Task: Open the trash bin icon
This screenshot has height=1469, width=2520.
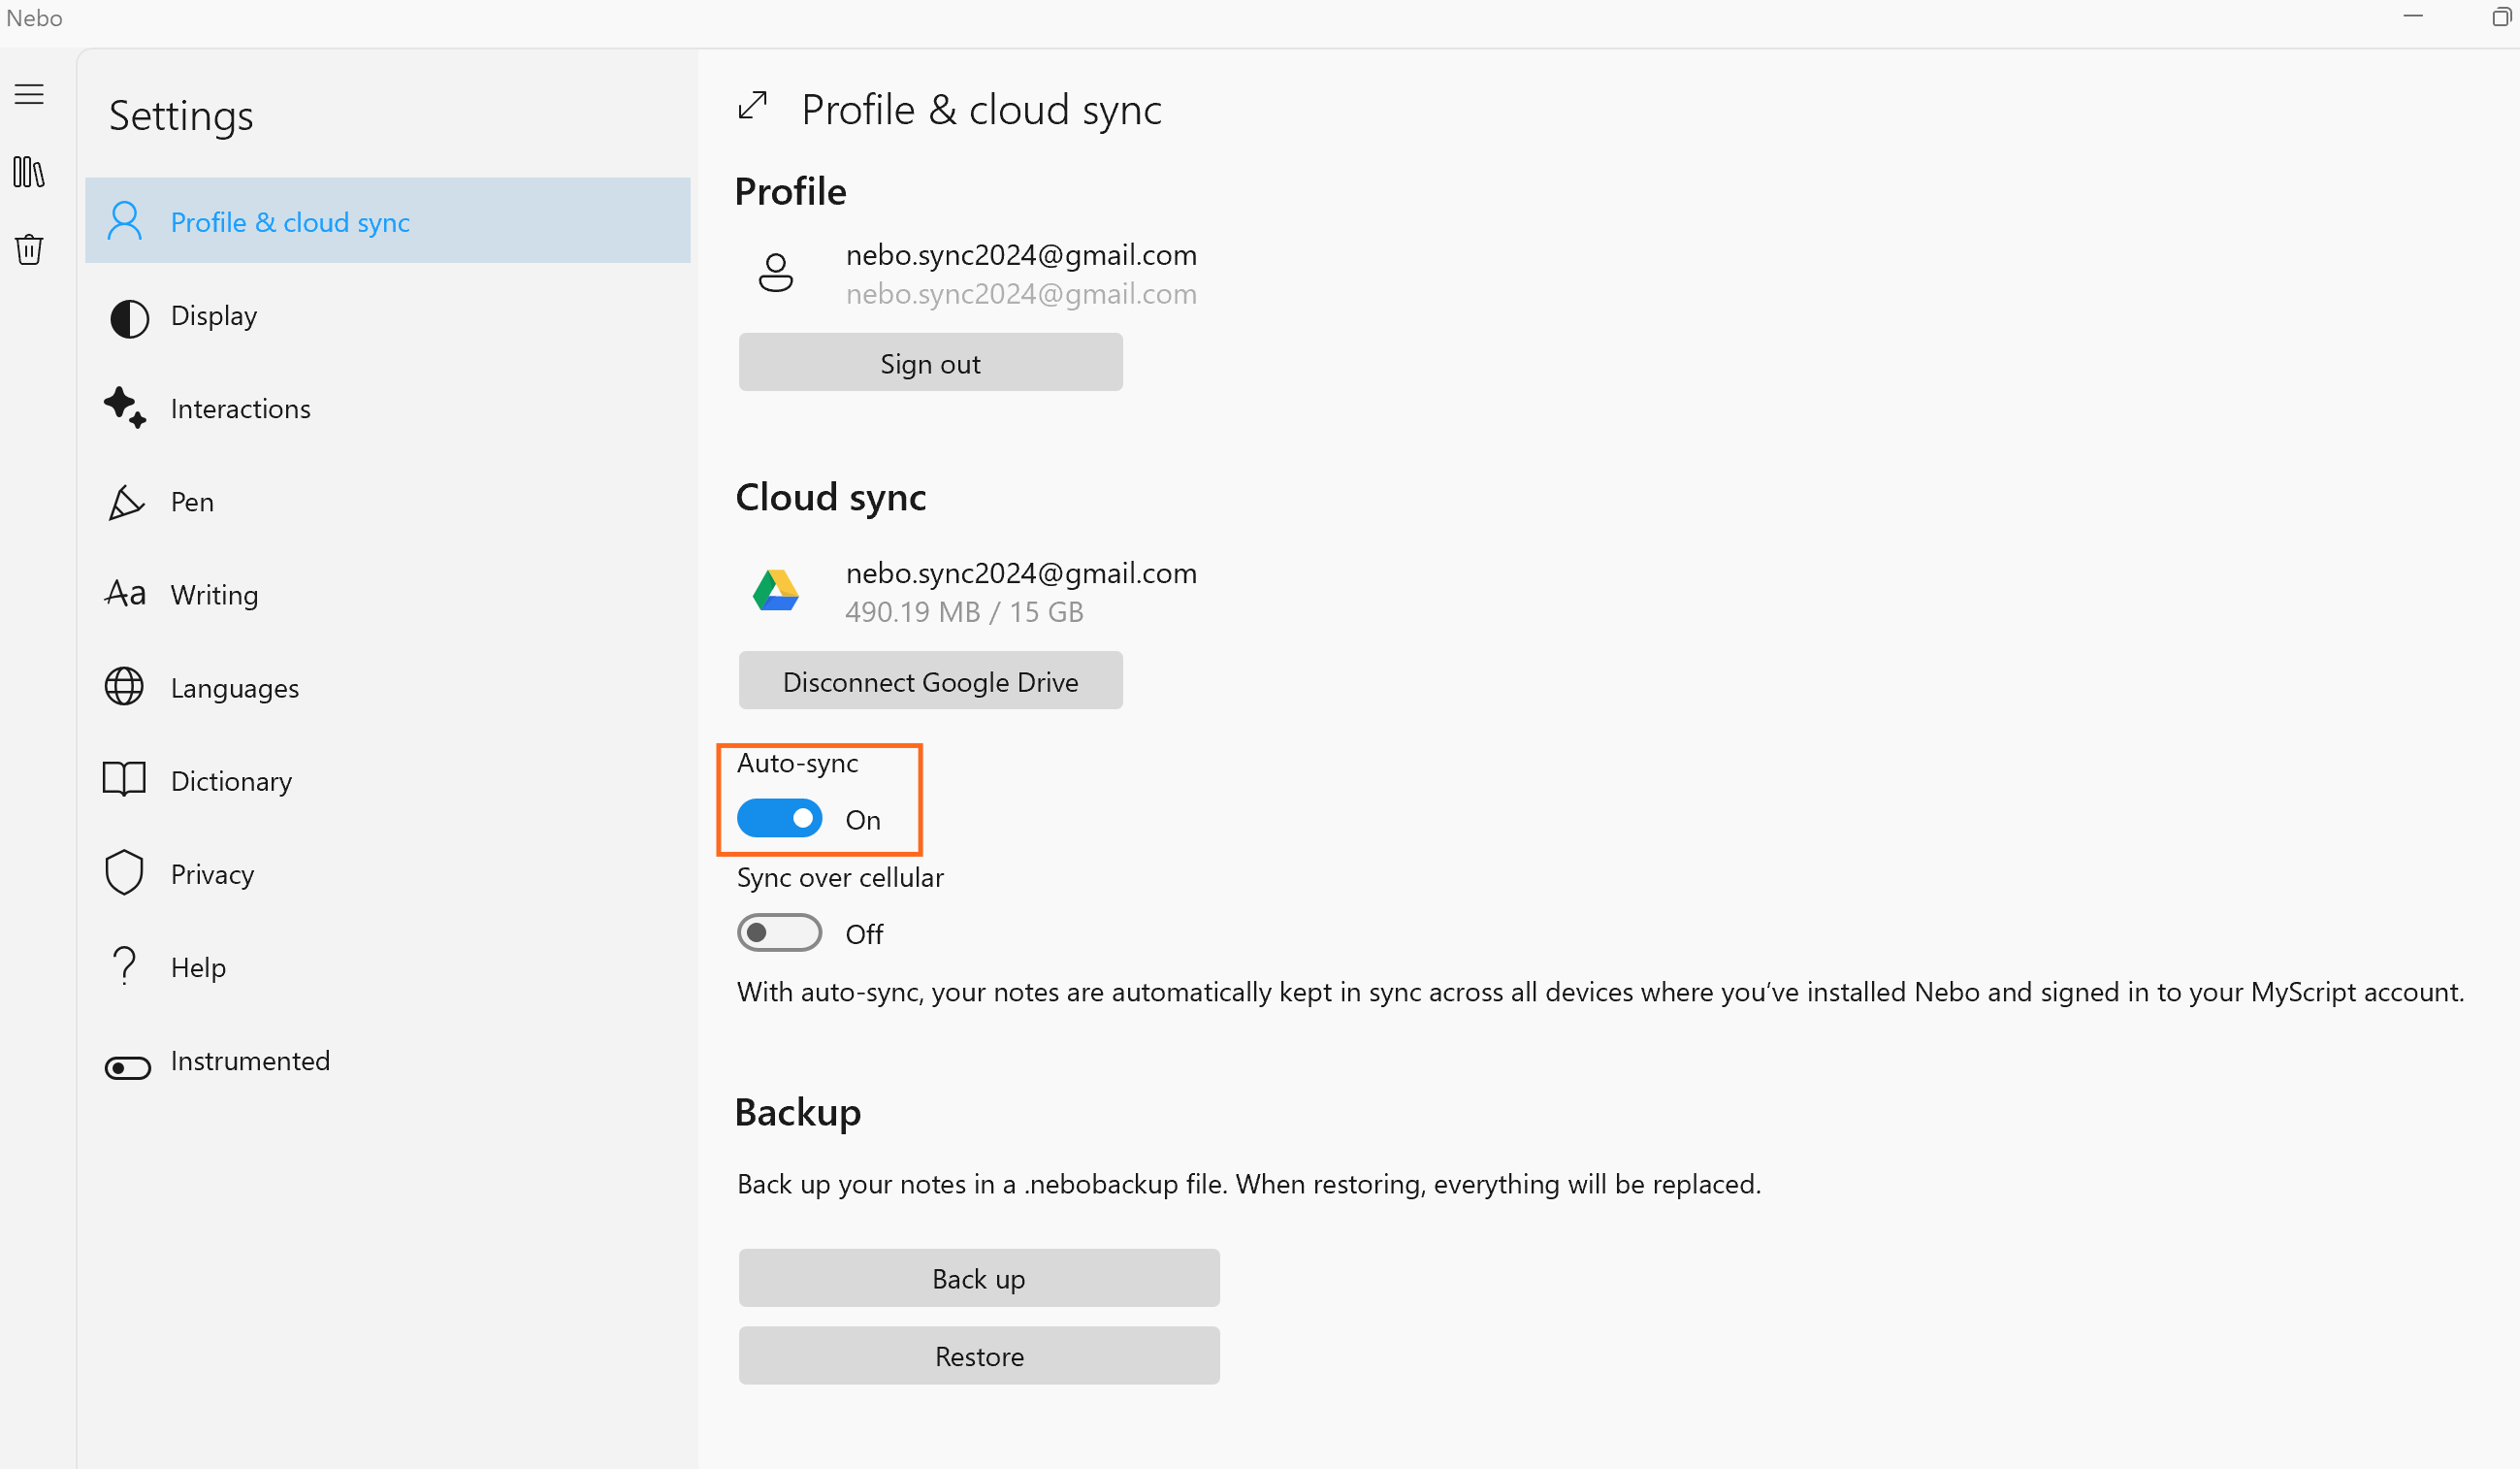Action: [x=29, y=249]
